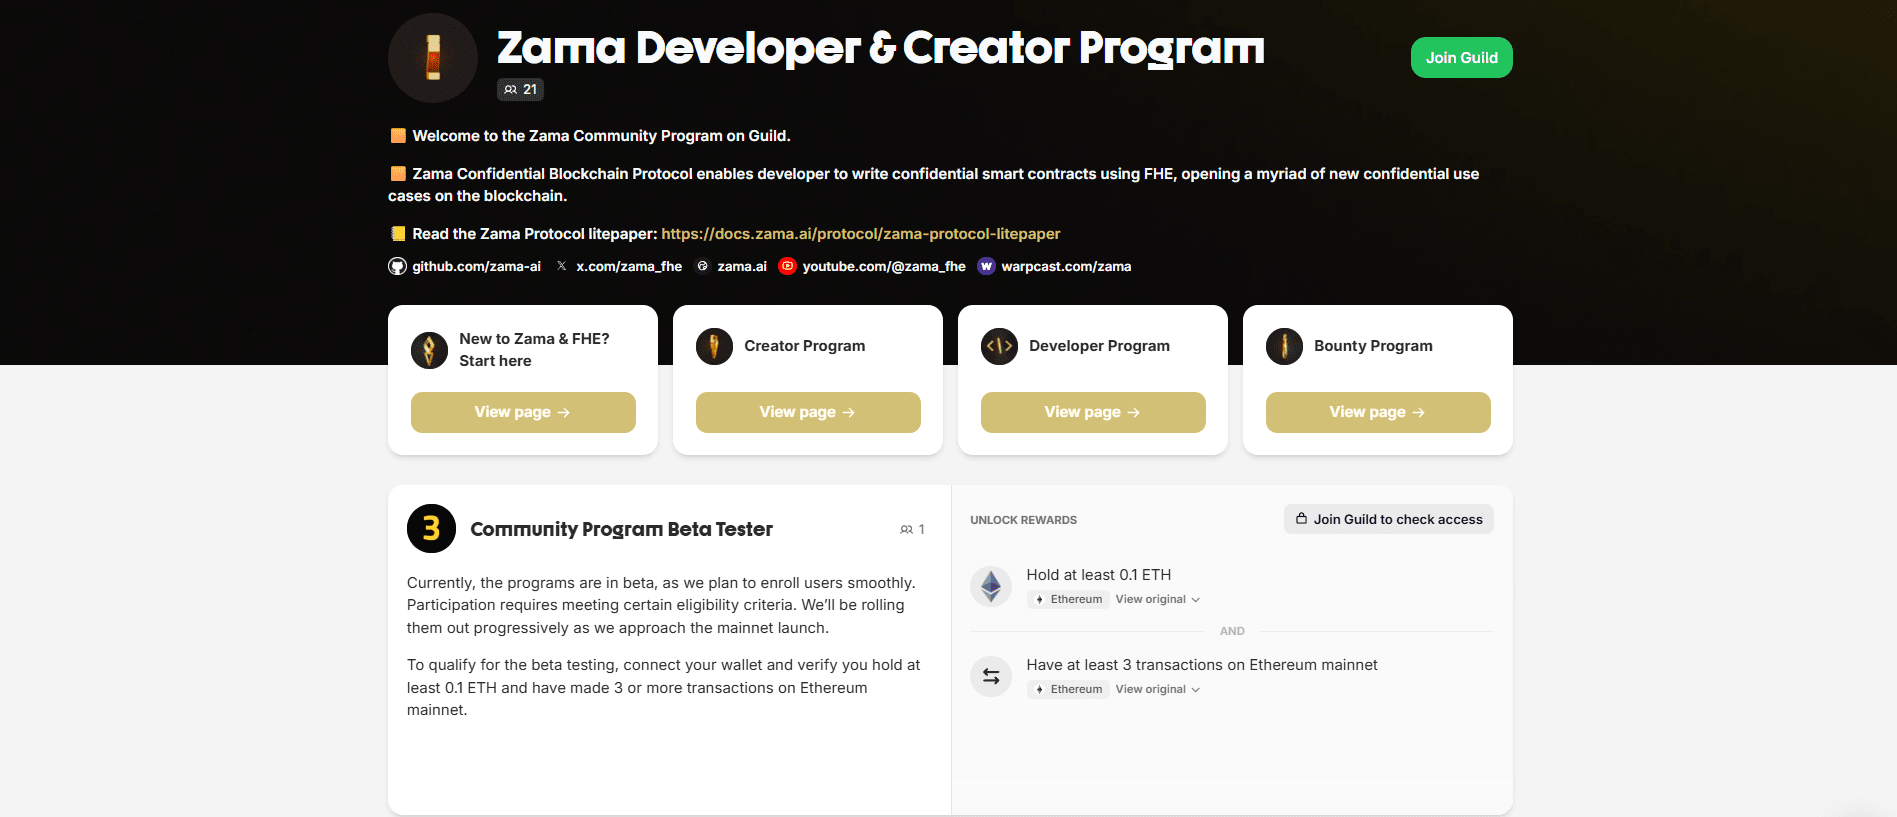Click the Warpcast icon link

(986, 266)
